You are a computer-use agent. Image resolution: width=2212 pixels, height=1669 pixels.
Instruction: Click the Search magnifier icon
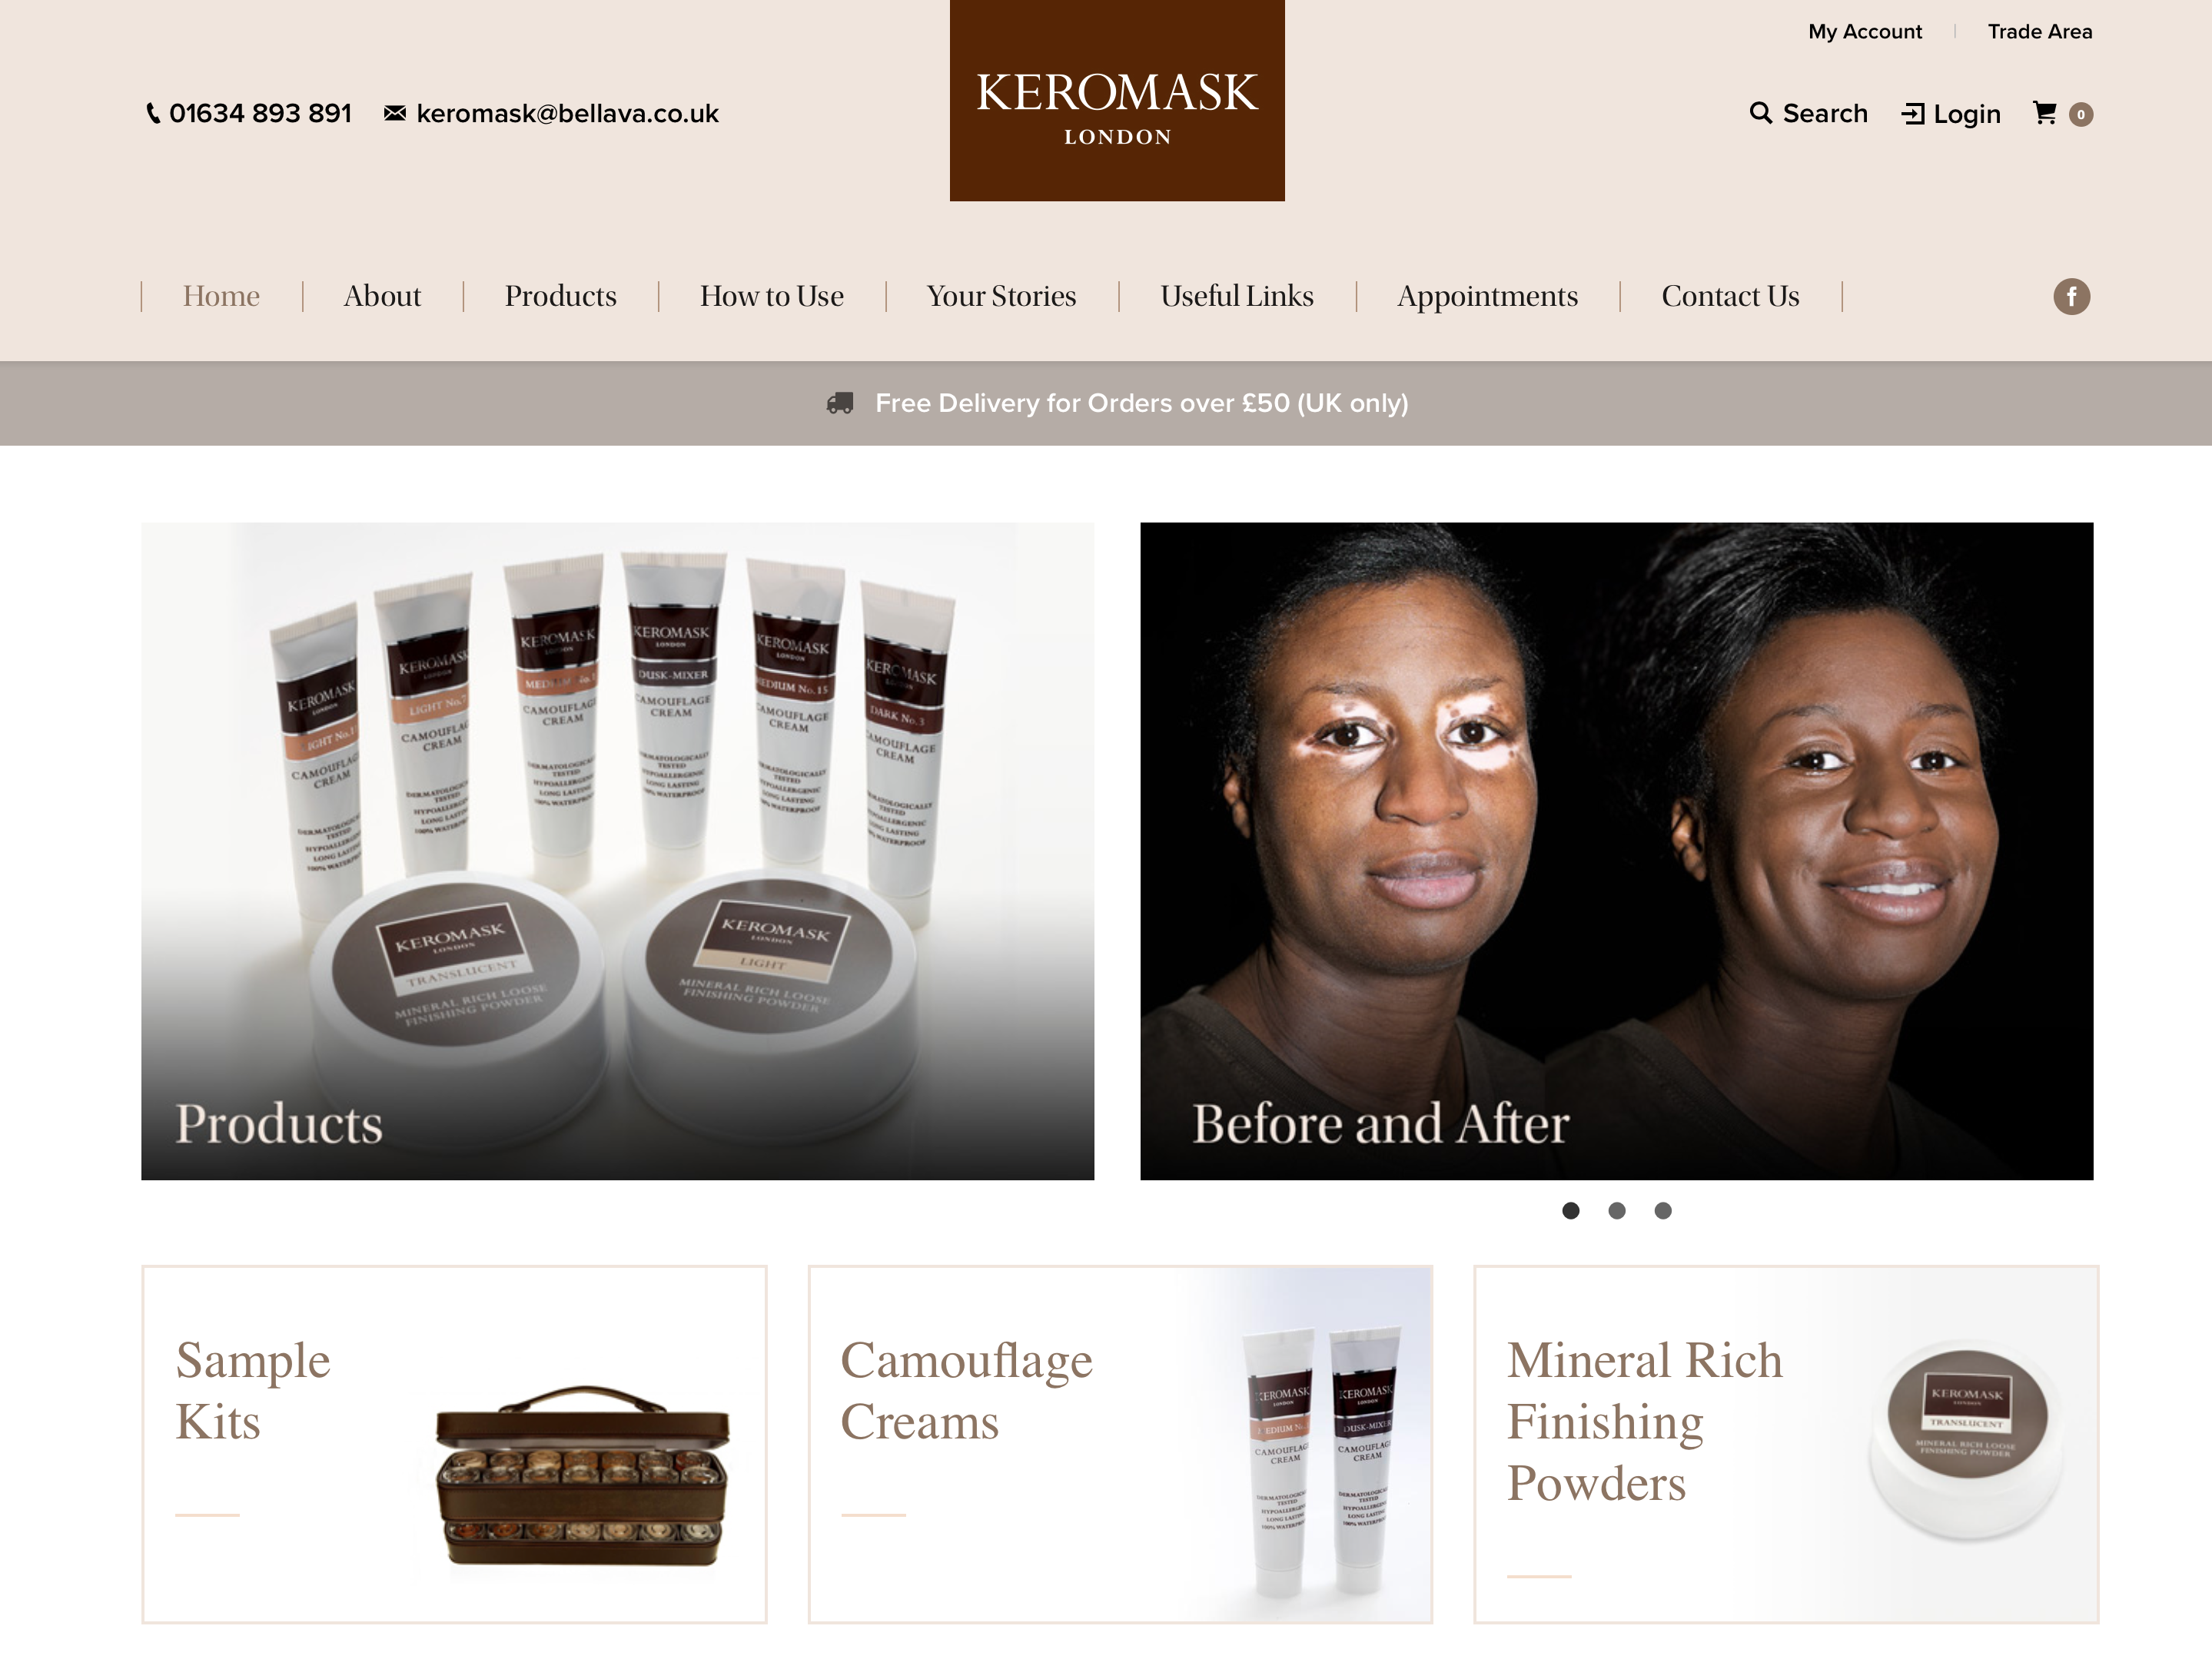1760,113
